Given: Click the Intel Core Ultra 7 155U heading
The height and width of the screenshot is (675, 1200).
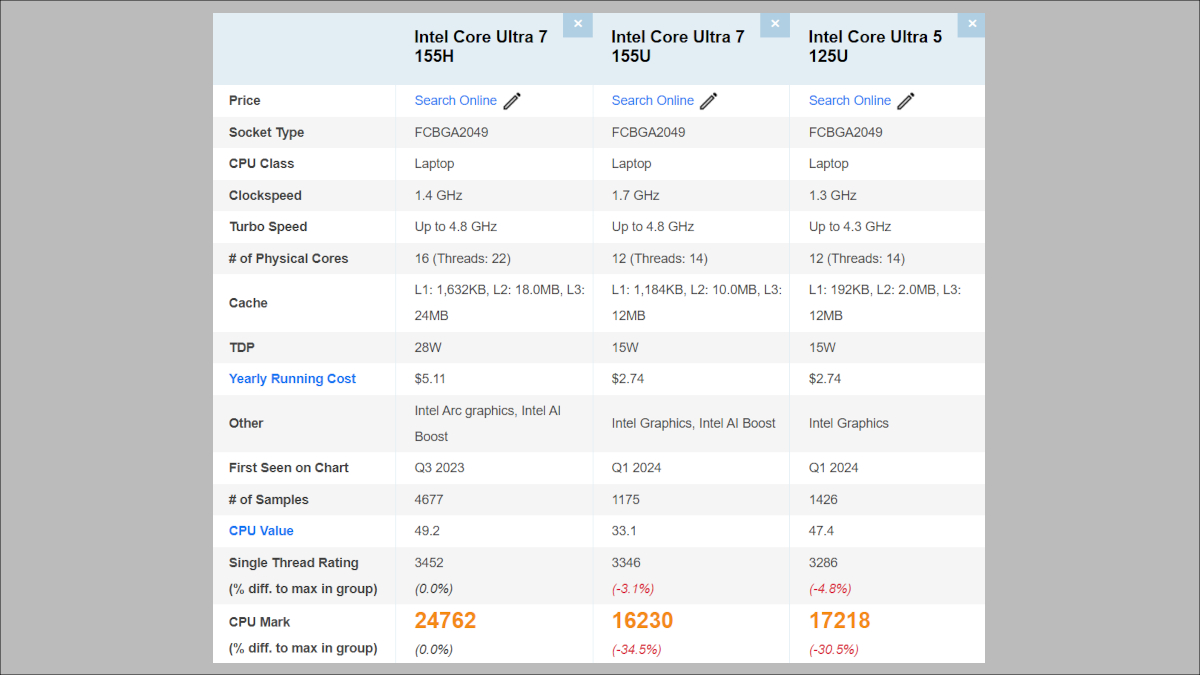Looking at the screenshot, I should 678,47.
